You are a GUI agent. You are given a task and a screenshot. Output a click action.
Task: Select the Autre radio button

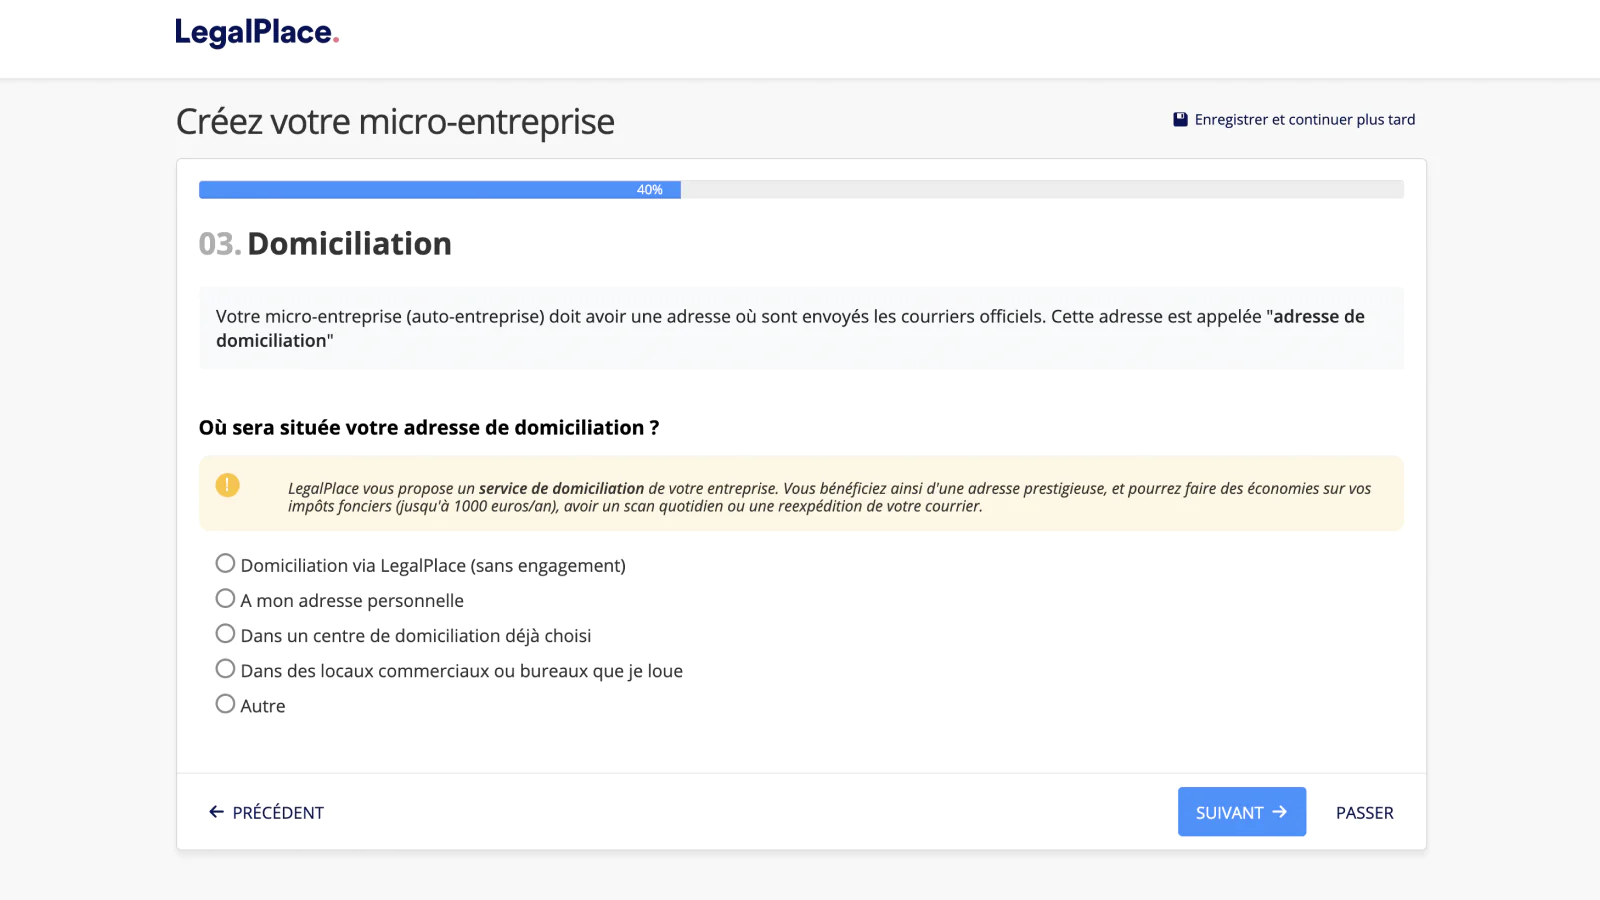tap(226, 704)
